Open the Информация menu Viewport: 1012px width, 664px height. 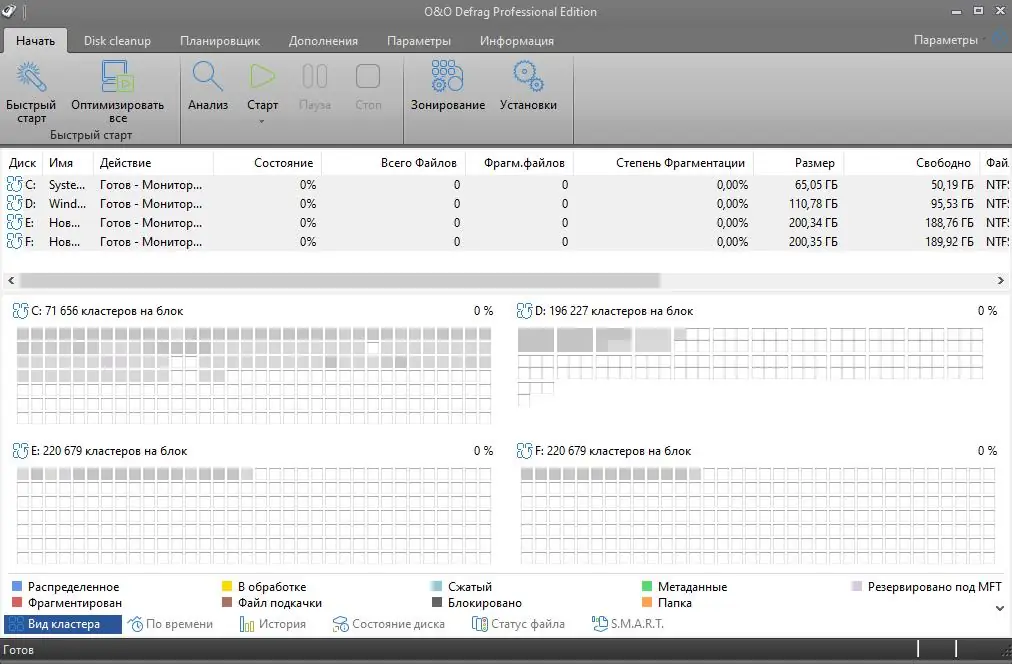point(517,41)
